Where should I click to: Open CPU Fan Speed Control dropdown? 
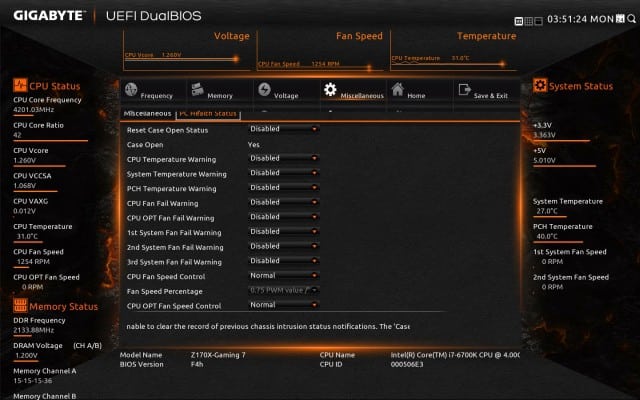(284, 276)
